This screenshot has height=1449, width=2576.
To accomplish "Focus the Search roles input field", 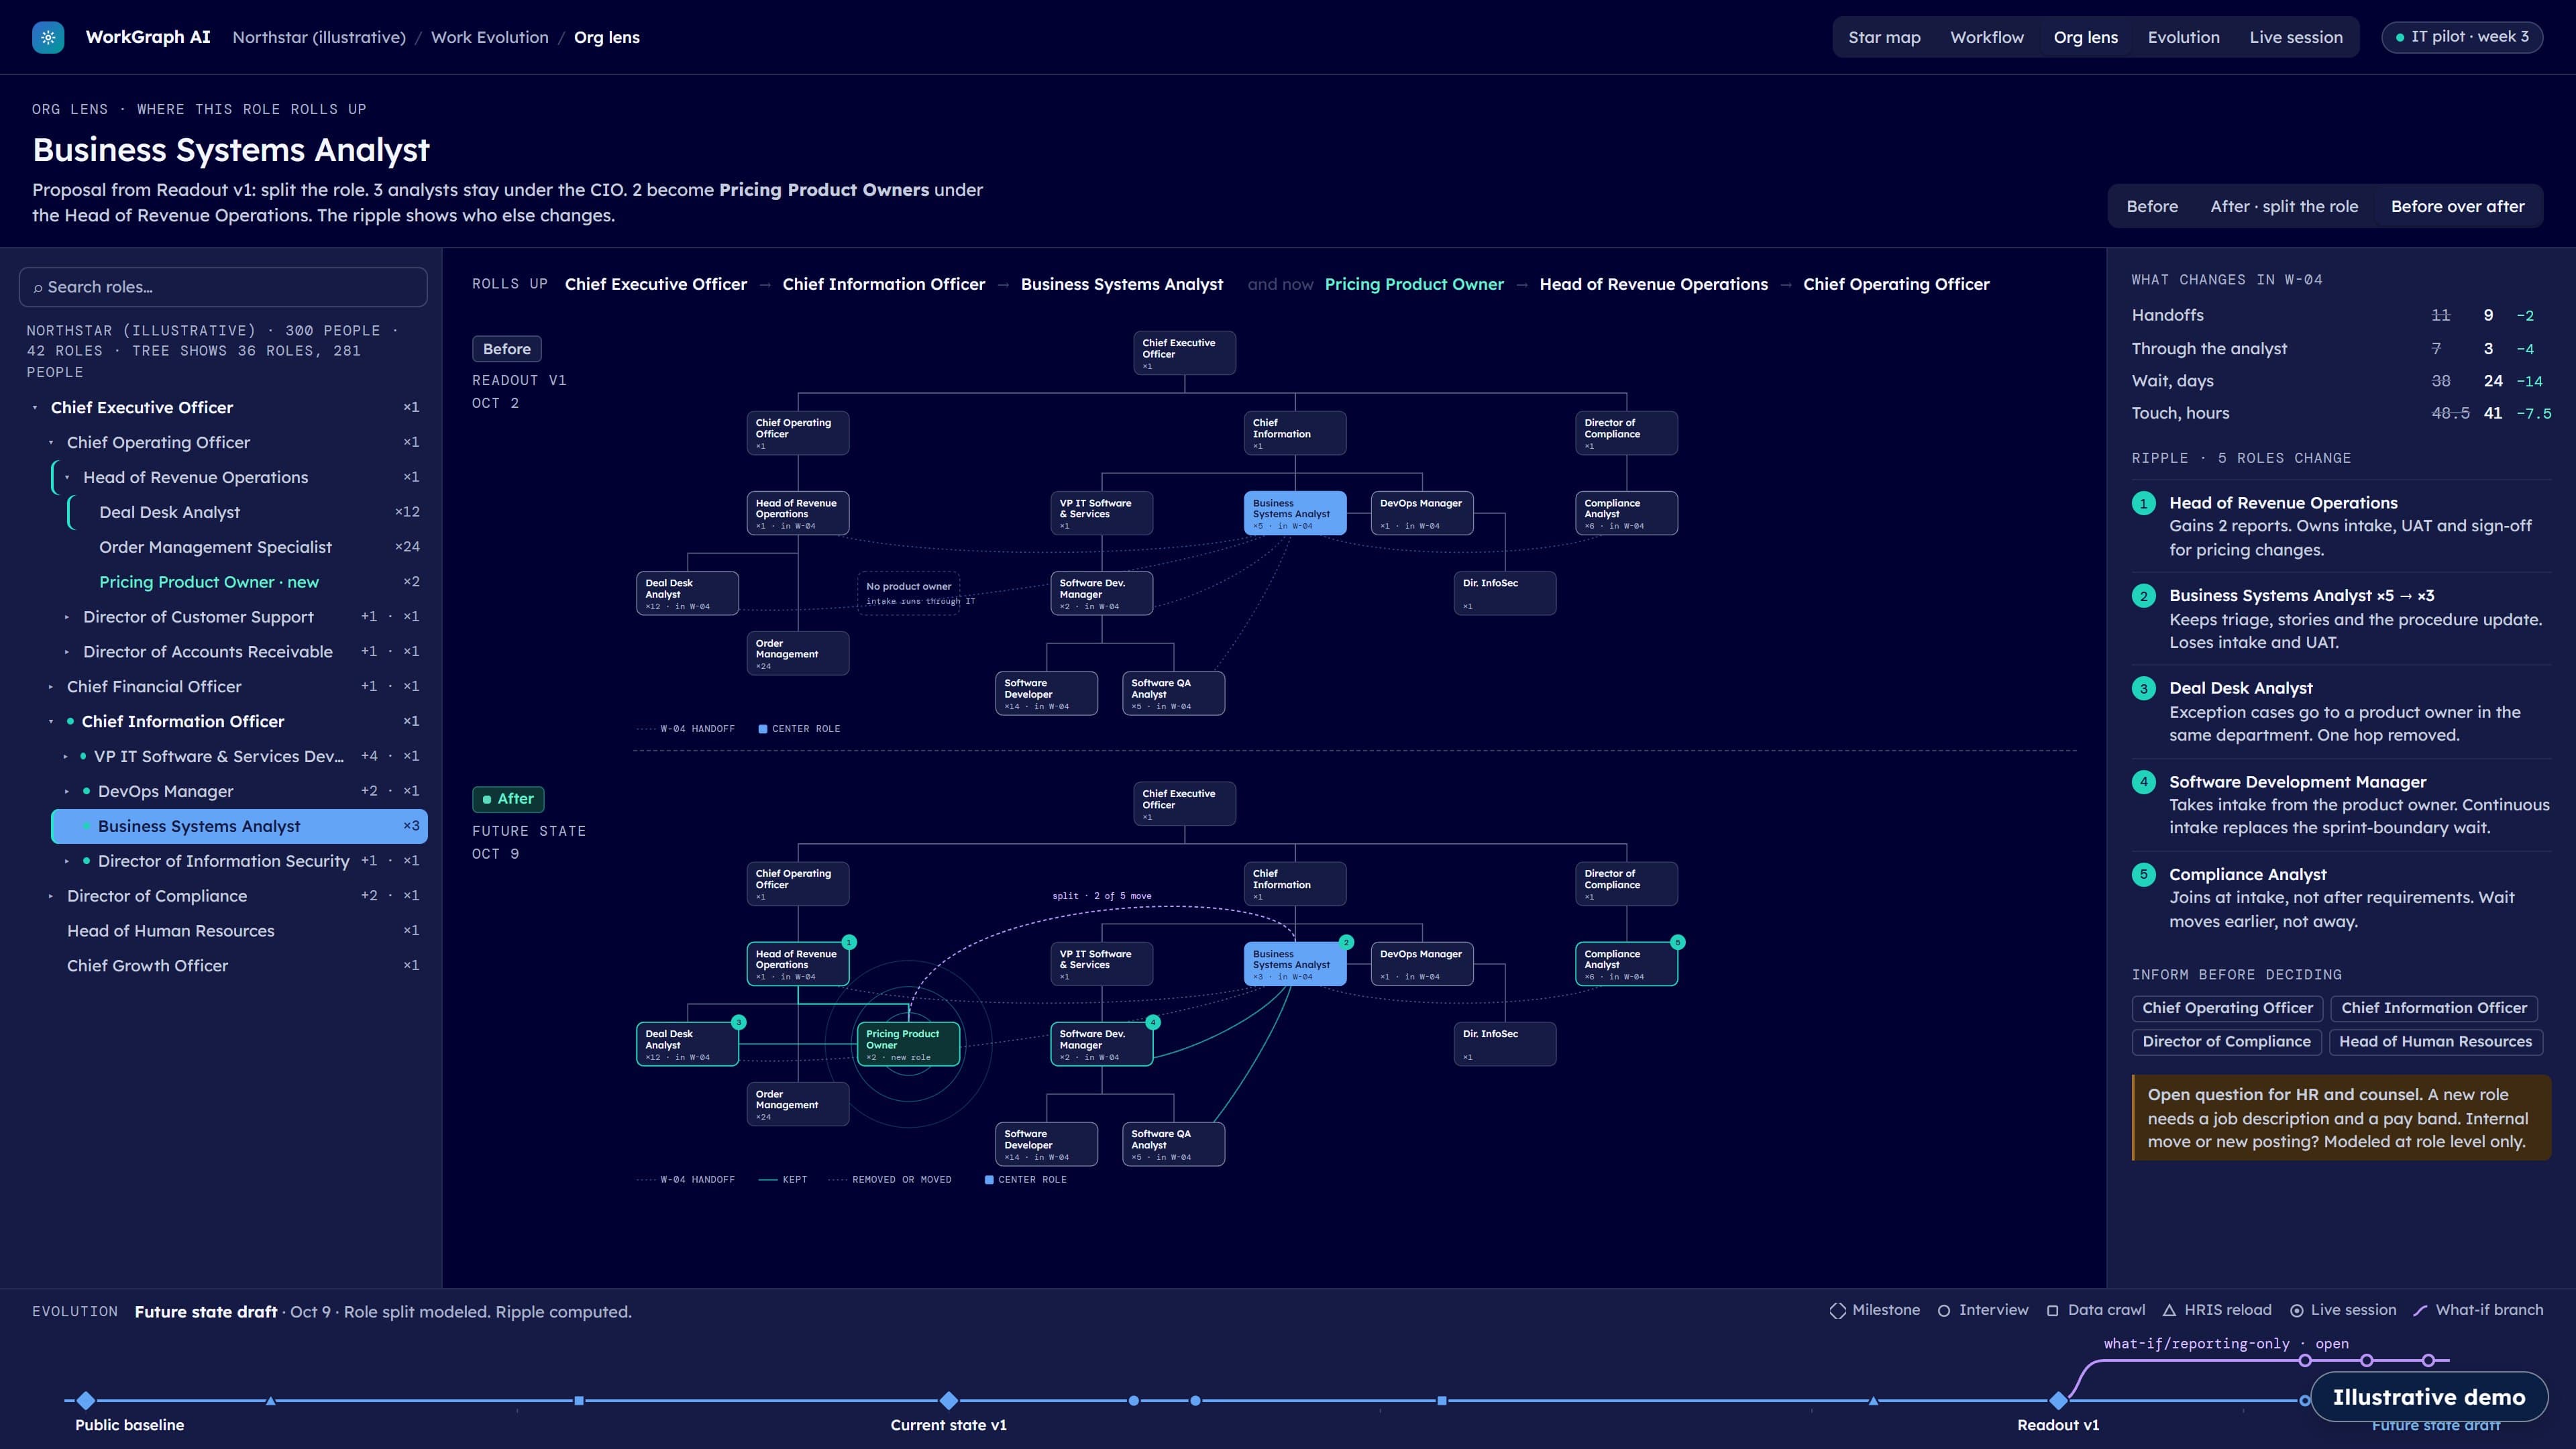I will pos(223,287).
